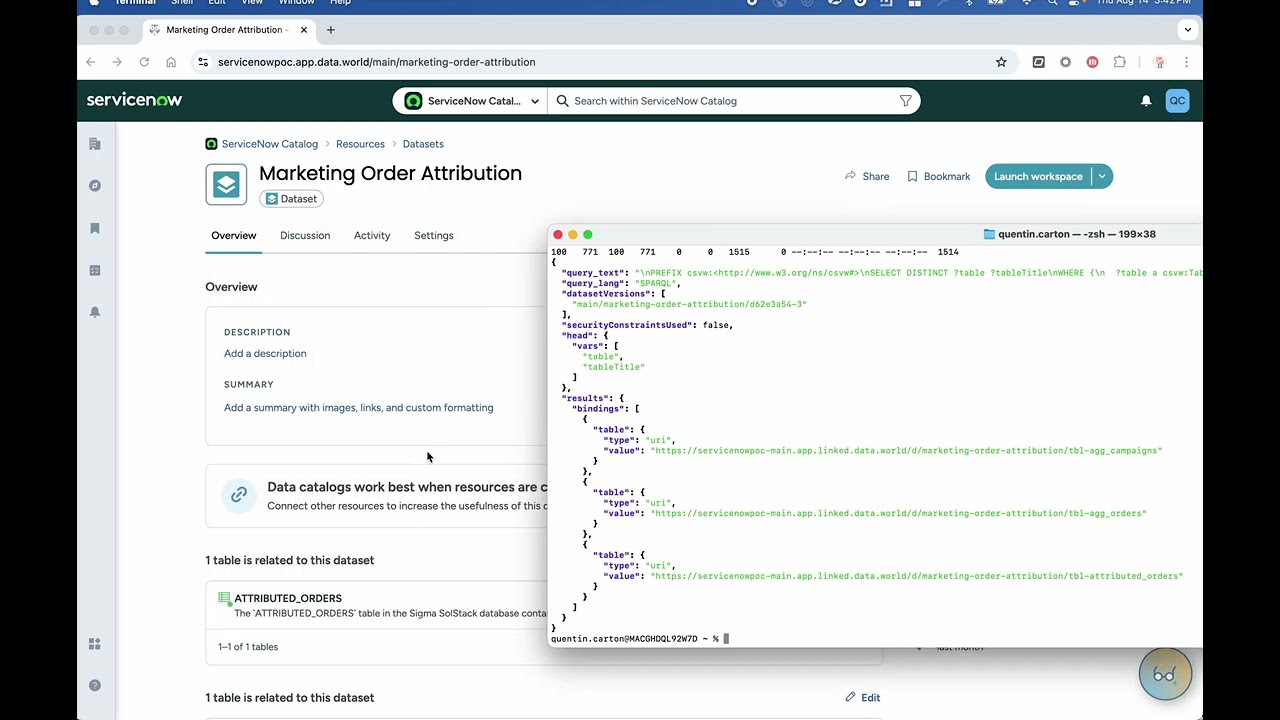Click the browser address bar URL
1280x720 pixels.
(x=376, y=62)
